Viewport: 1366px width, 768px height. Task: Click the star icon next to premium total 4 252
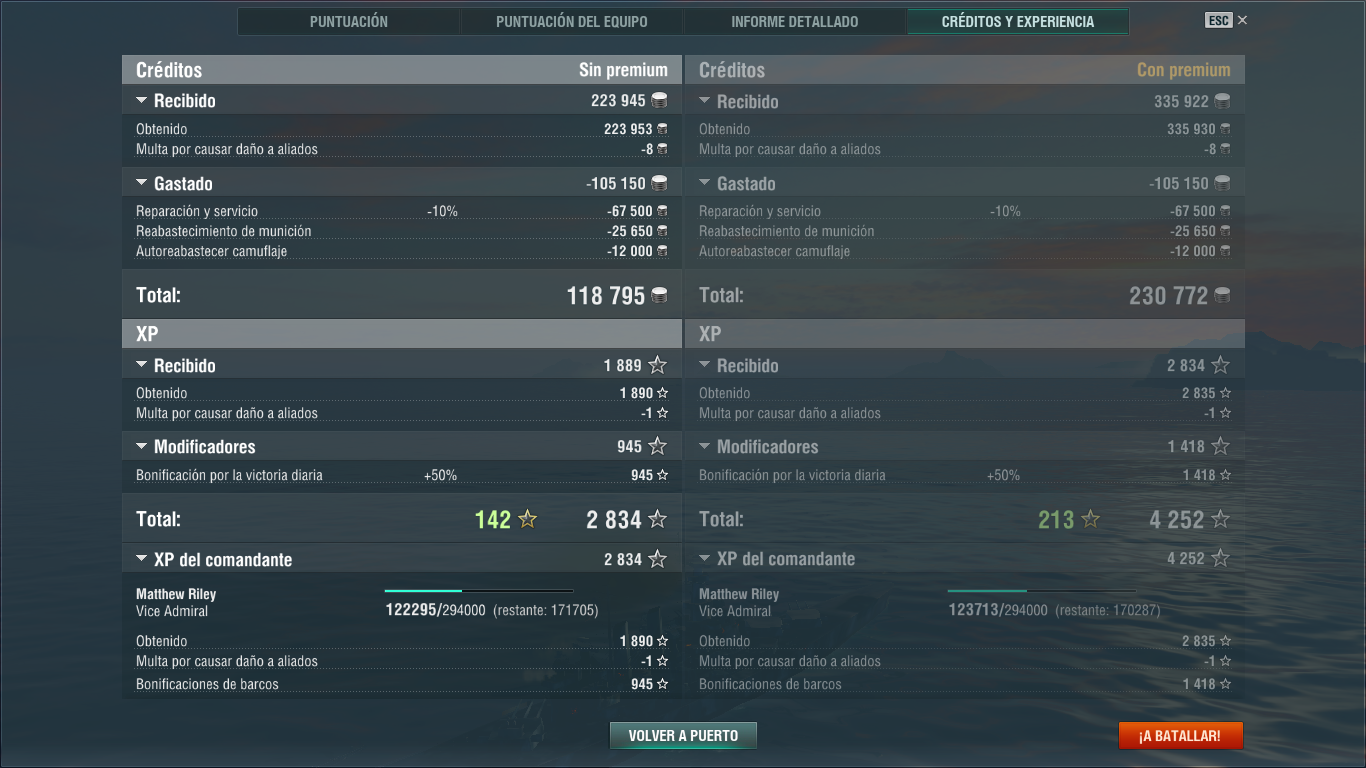click(1220, 519)
